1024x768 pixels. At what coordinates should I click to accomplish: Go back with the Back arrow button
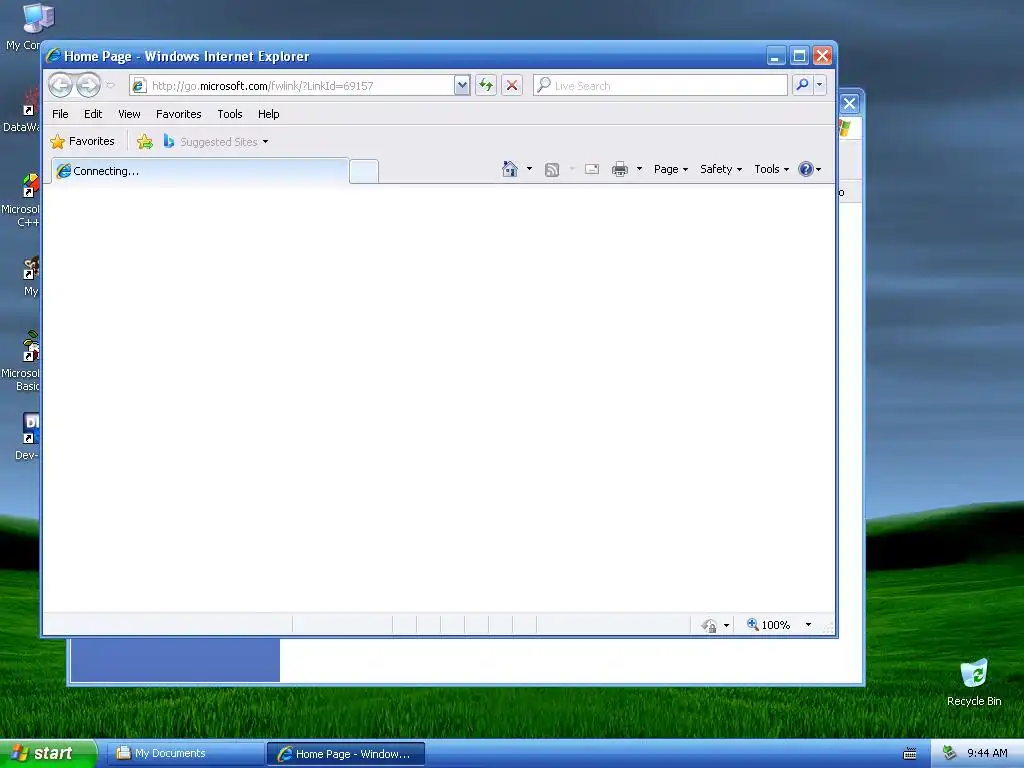pyautogui.click(x=60, y=85)
